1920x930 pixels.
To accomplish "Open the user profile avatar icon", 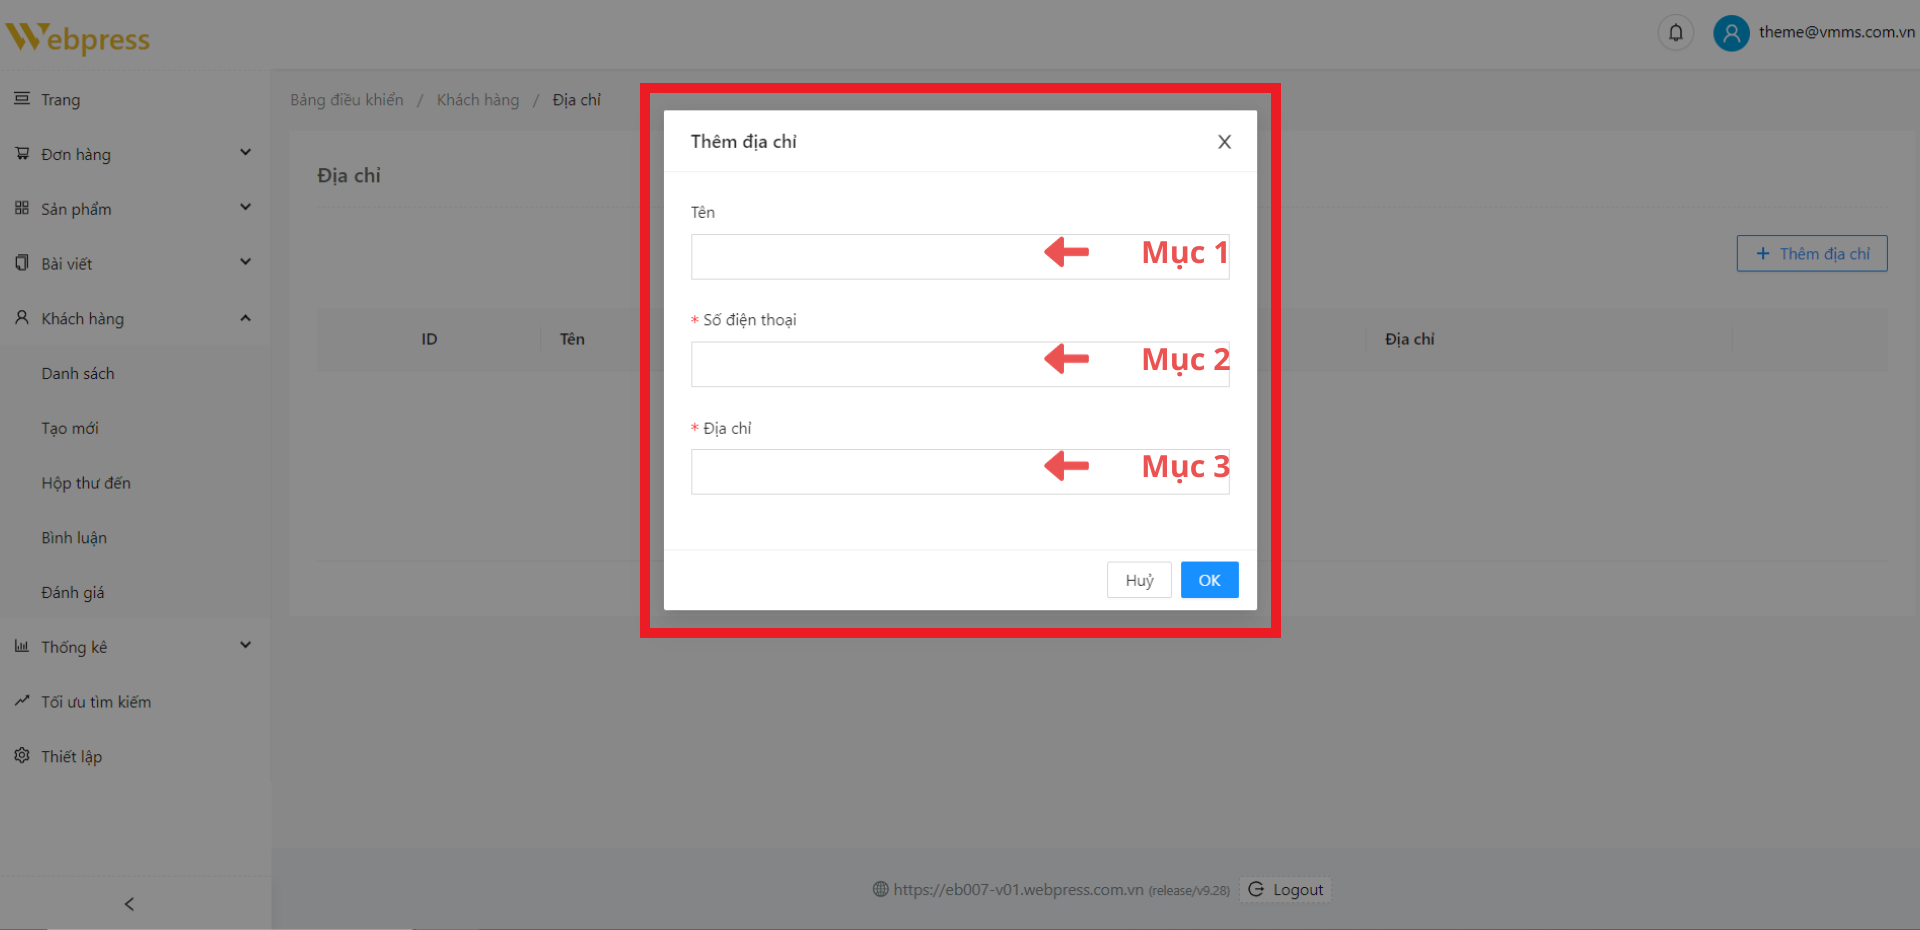I will [x=1731, y=33].
